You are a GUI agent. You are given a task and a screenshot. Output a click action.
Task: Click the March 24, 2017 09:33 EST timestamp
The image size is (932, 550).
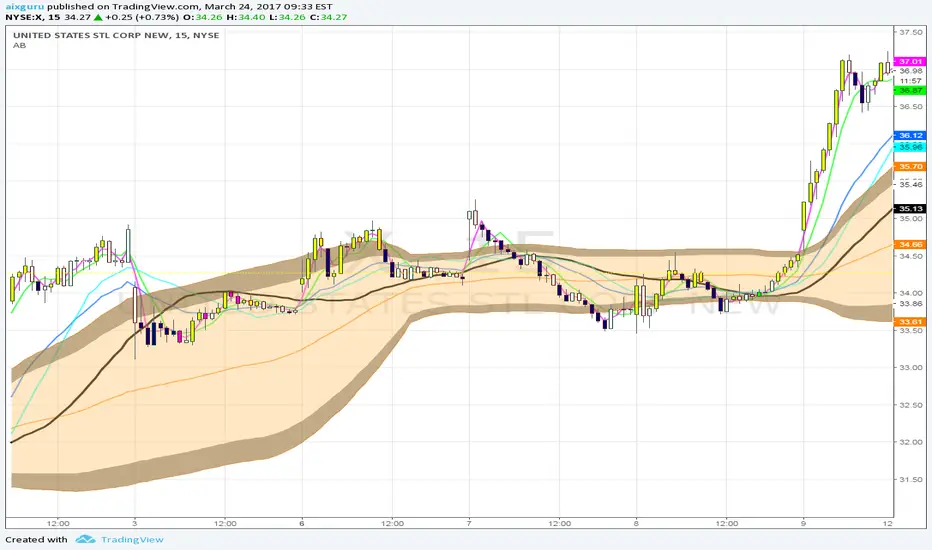coord(269,7)
